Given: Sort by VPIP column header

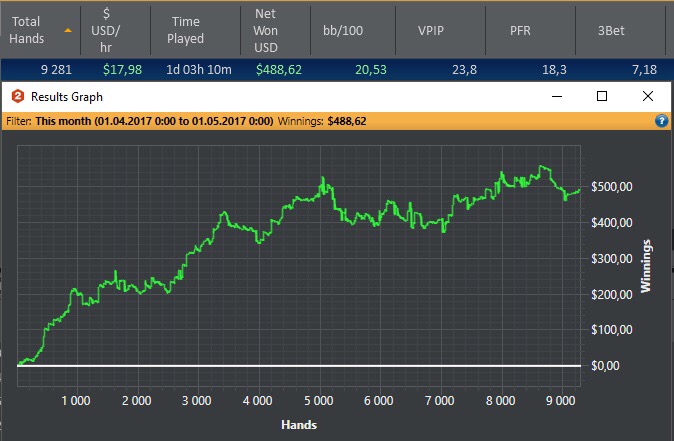Looking at the screenshot, I should [x=441, y=30].
